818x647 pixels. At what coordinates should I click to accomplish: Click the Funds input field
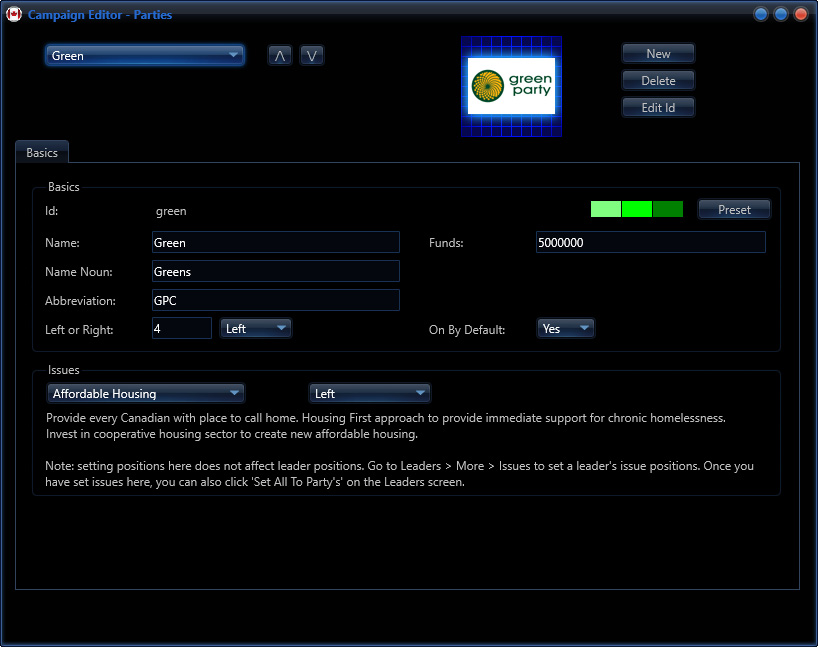pyautogui.click(x=650, y=242)
